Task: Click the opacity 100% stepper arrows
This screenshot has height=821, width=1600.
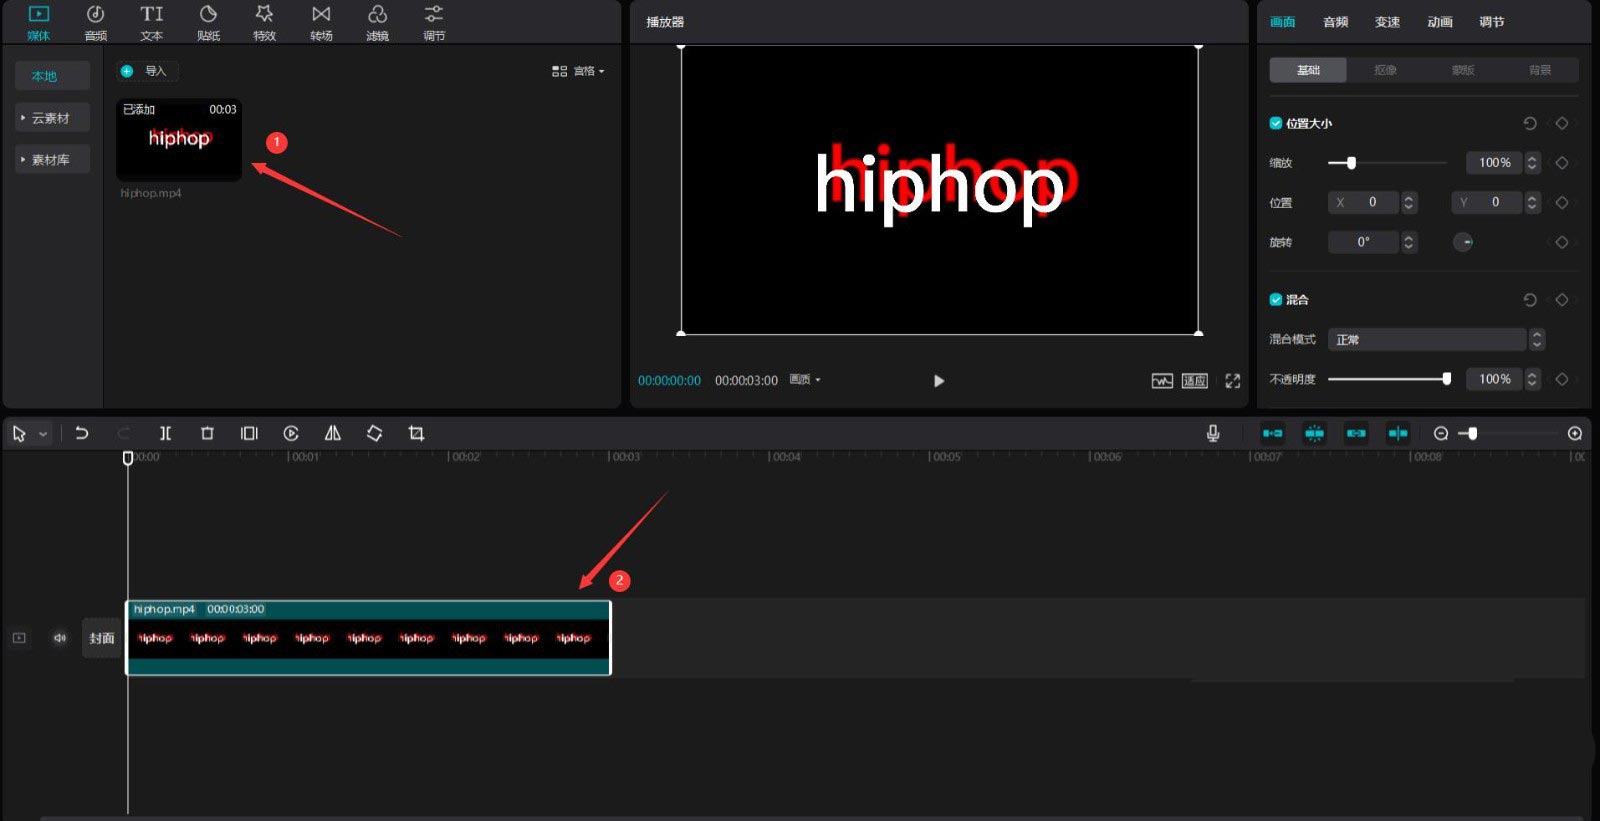Action: pos(1532,379)
